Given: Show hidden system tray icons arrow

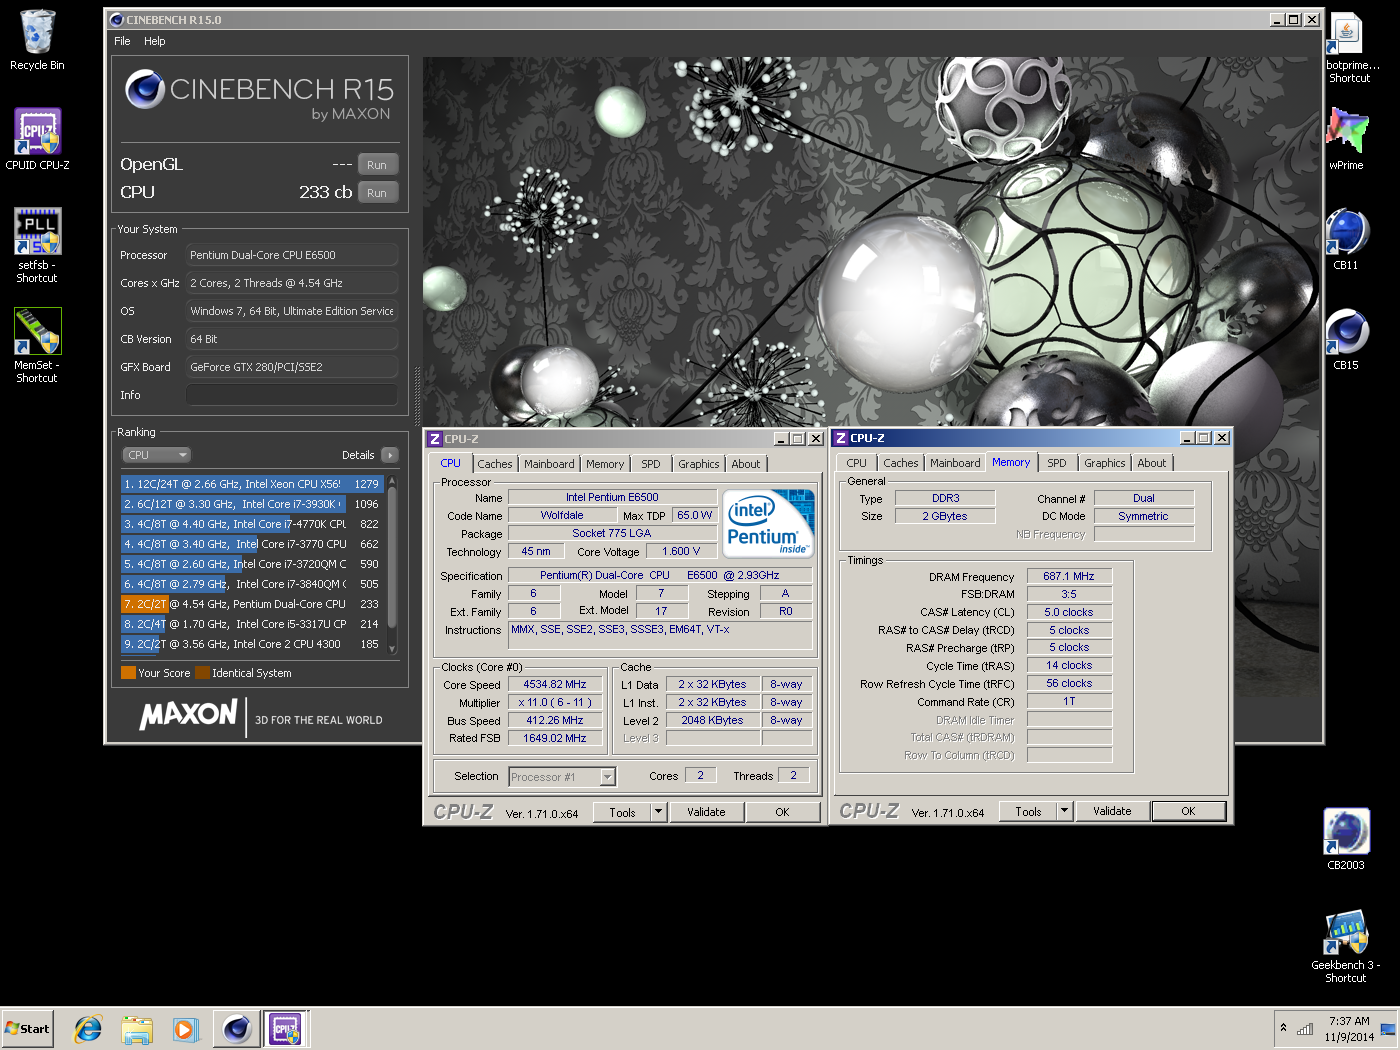Looking at the screenshot, I should 1283,1028.
